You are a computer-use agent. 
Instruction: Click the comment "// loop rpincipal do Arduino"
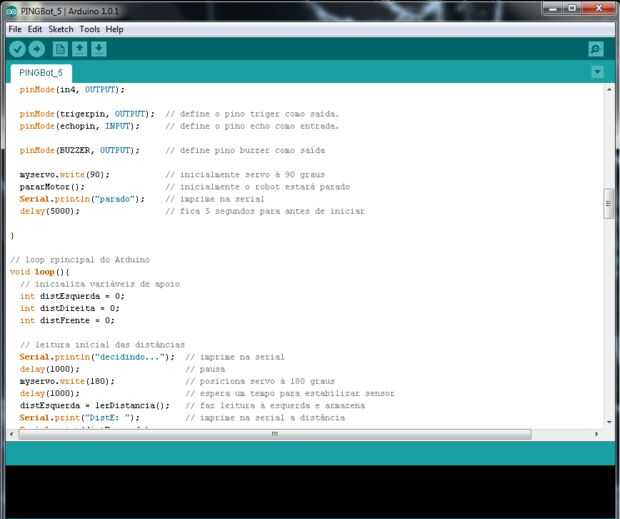tap(80, 260)
